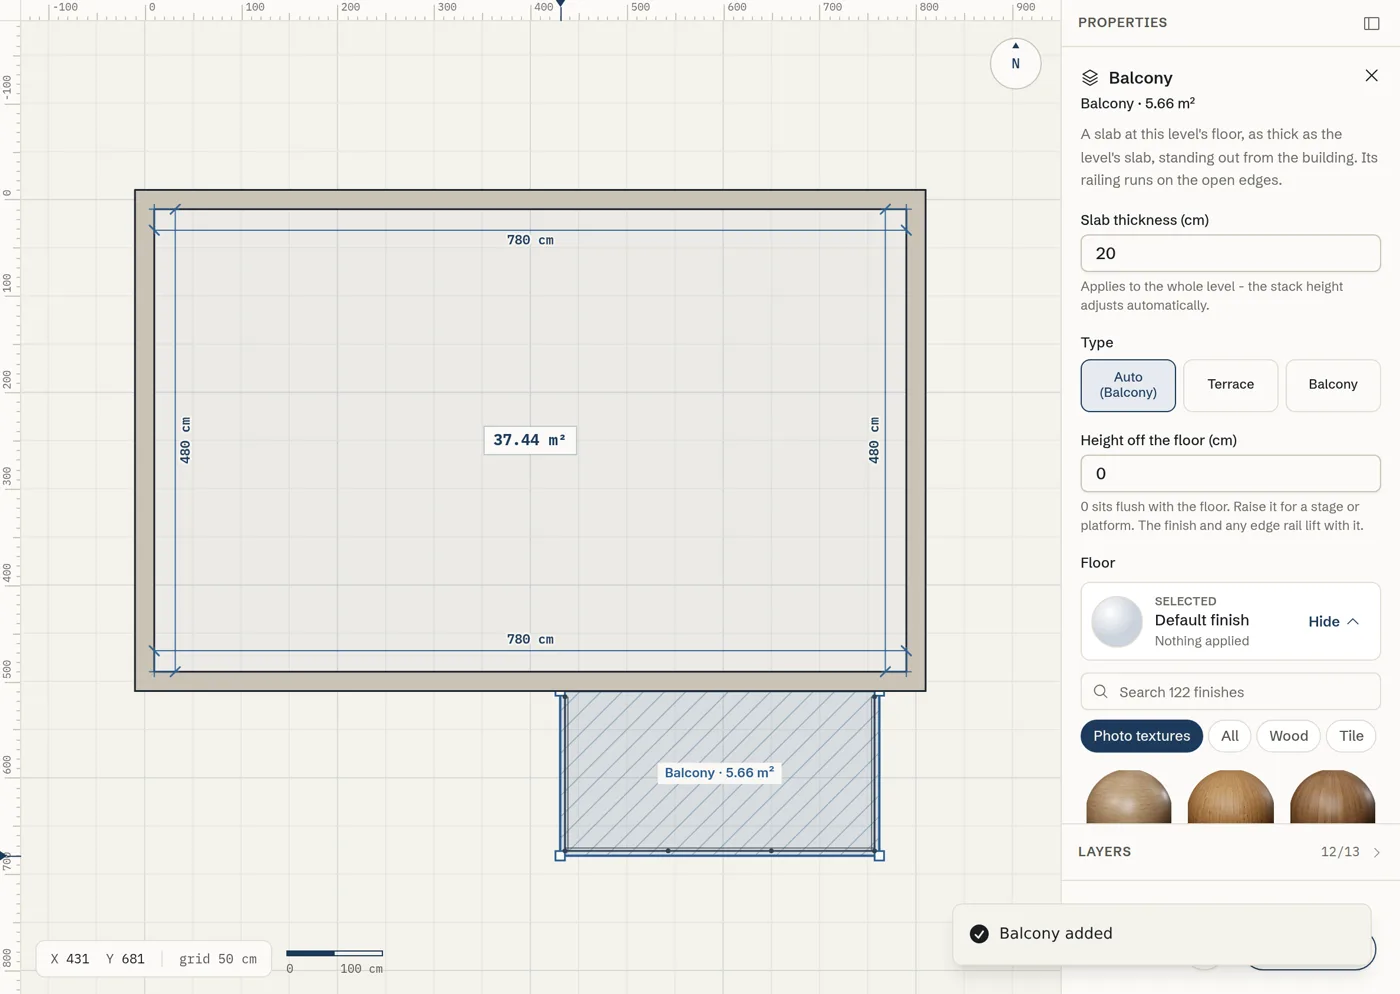1400x994 pixels.
Task: Expand the Layers section chevron
Action: point(1377,853)
